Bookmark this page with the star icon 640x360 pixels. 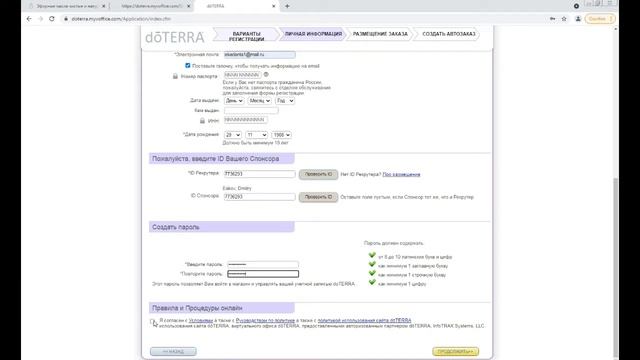564,19
